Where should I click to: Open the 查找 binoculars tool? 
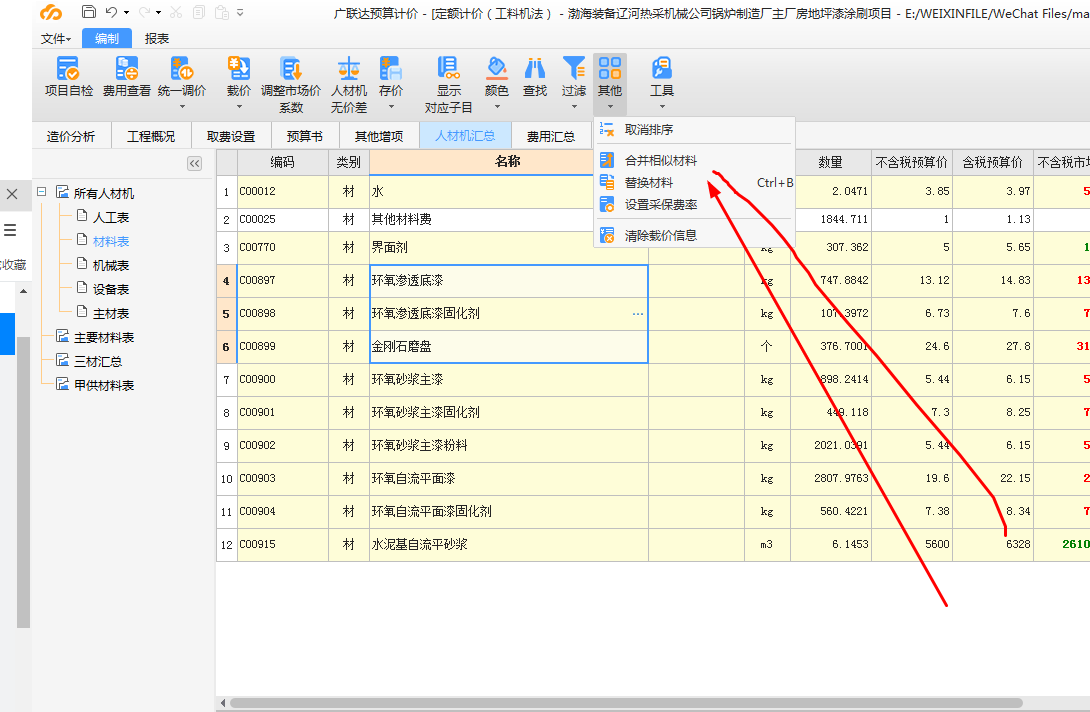click(x=535, y=68)
